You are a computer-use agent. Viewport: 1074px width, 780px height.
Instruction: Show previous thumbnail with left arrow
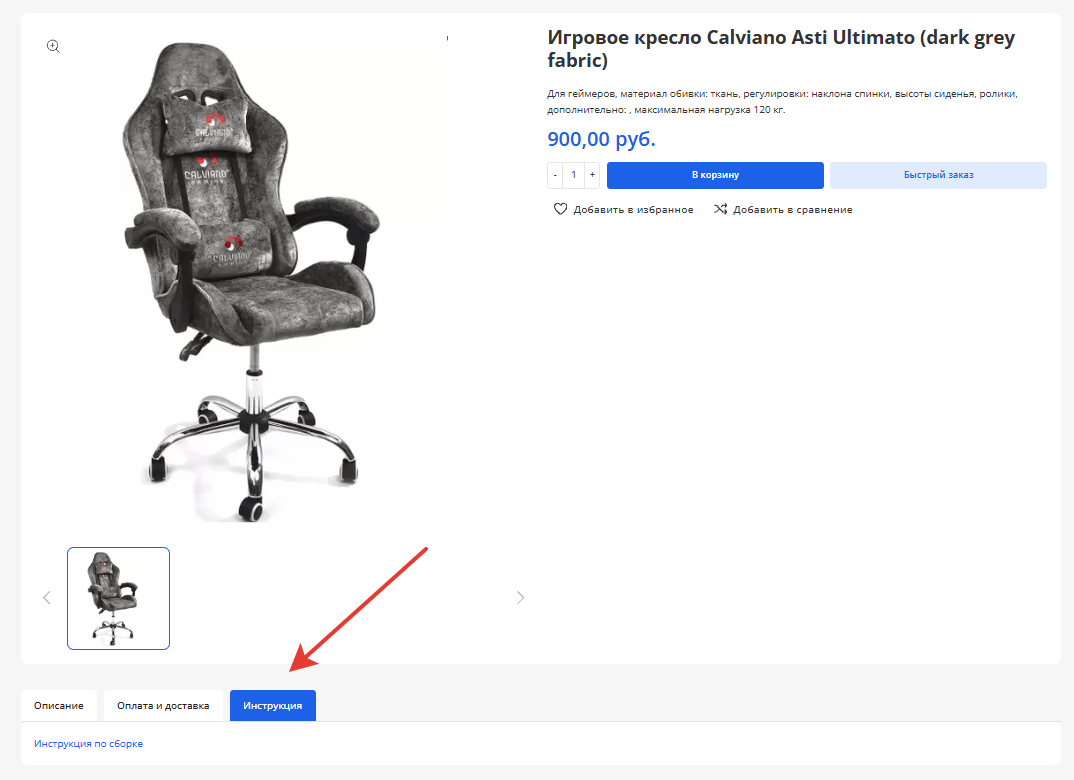click(x=47, y=598)
